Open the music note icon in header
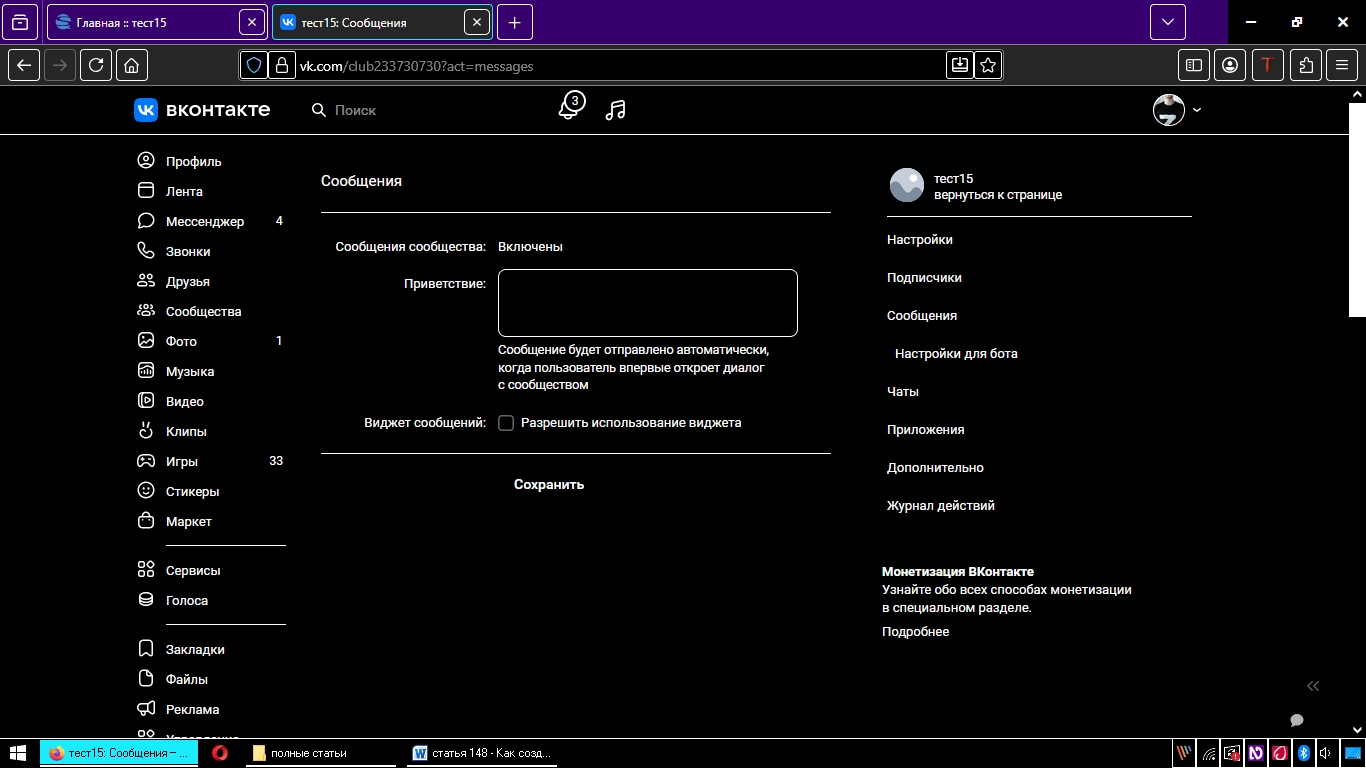The image size is (1366, 768). tap(616, 110)
